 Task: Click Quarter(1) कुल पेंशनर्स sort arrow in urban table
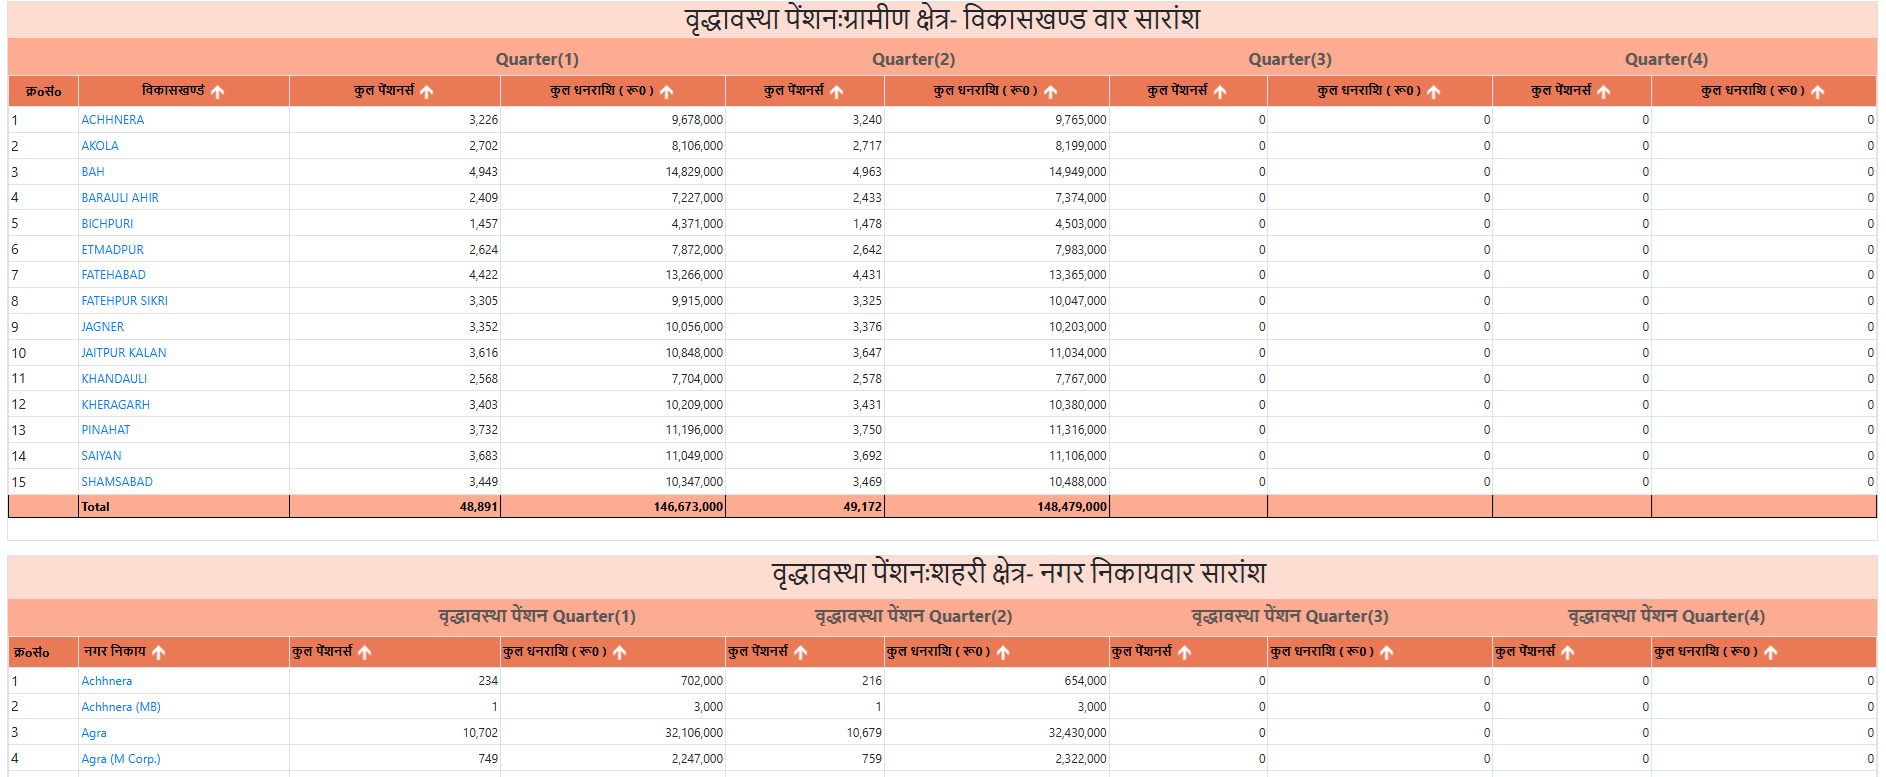[365, 653]
